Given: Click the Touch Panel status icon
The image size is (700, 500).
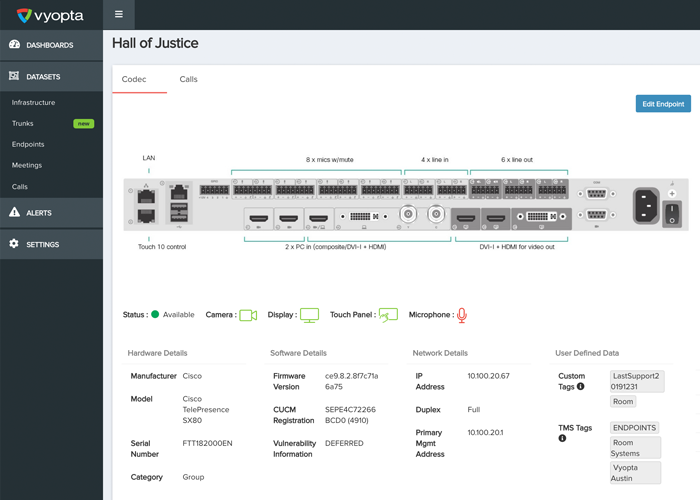Looking at the screenshot, I should (x=388, y=315).
